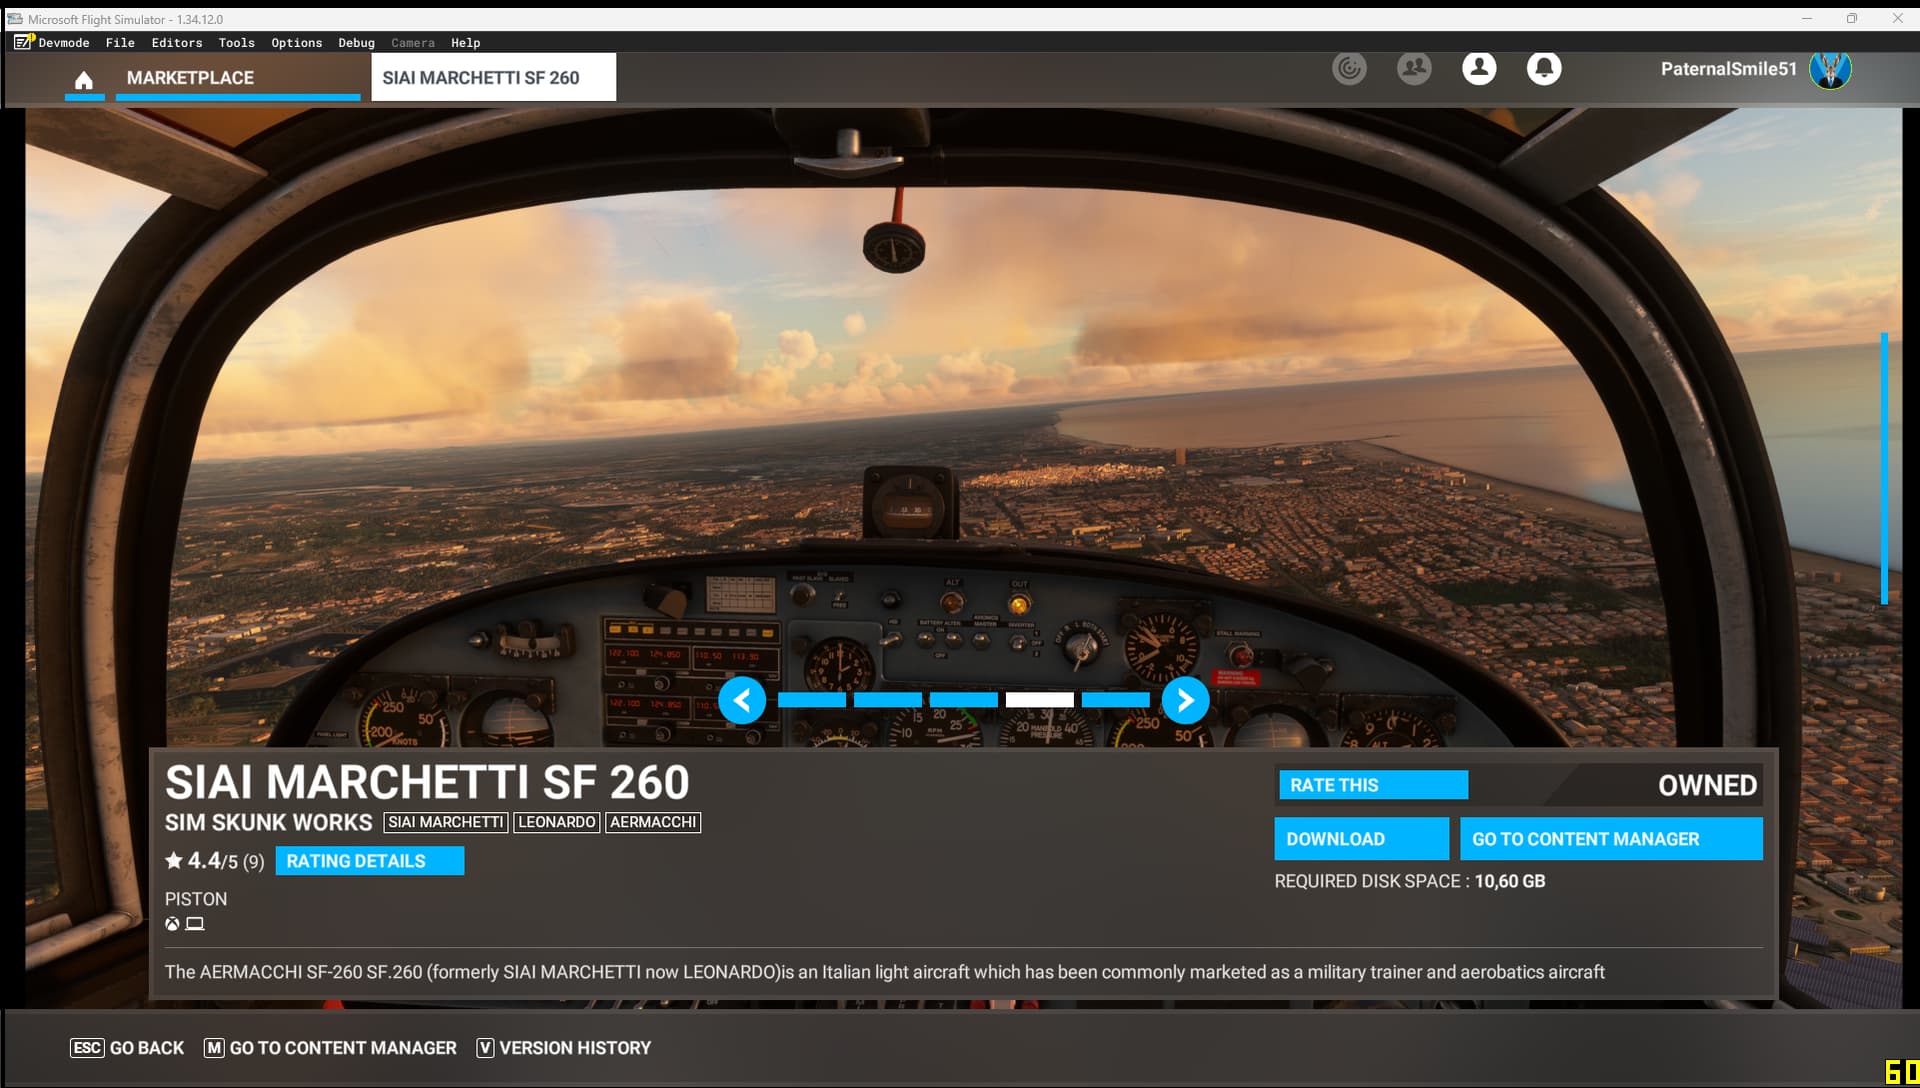This screenshot has width=1920, height=1088.
Task: Open the Options menu
Action: click(x=296, y=42)
